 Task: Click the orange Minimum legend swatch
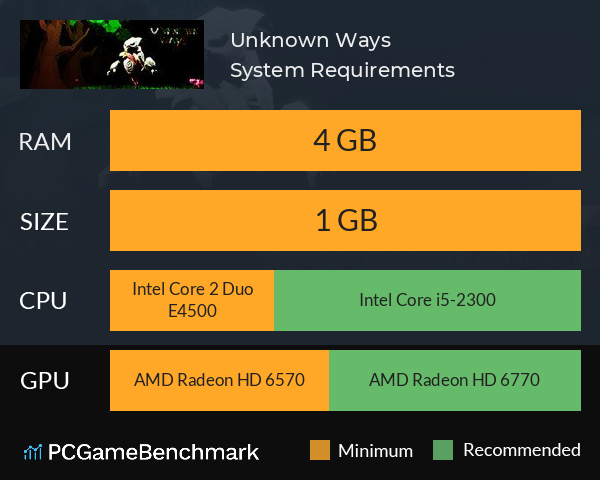320,450
